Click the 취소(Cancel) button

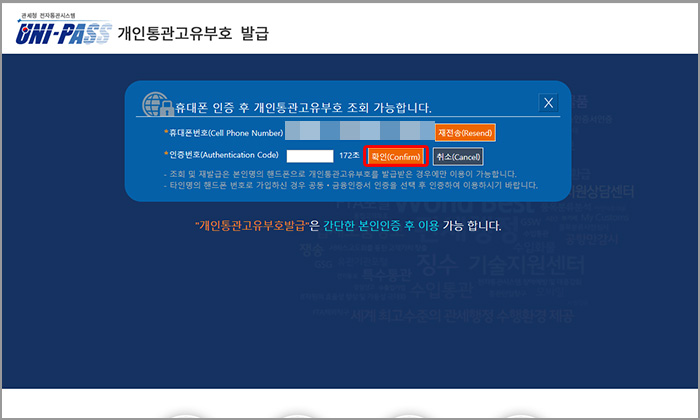tap(458, 157)
